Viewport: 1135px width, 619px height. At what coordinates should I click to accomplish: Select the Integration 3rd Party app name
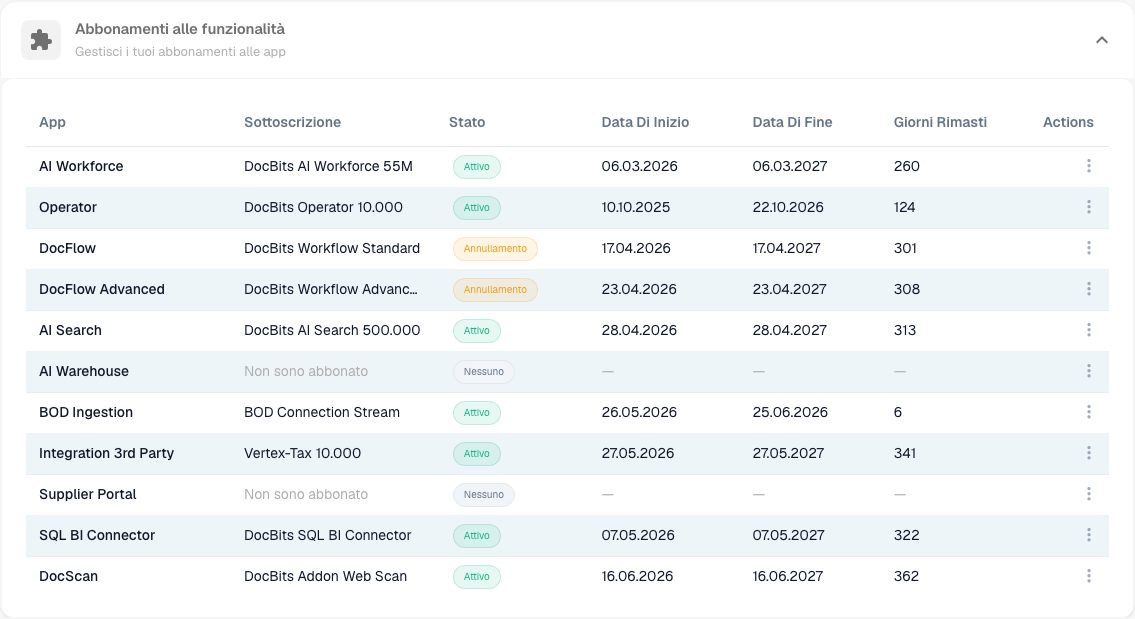click(106, 453)
